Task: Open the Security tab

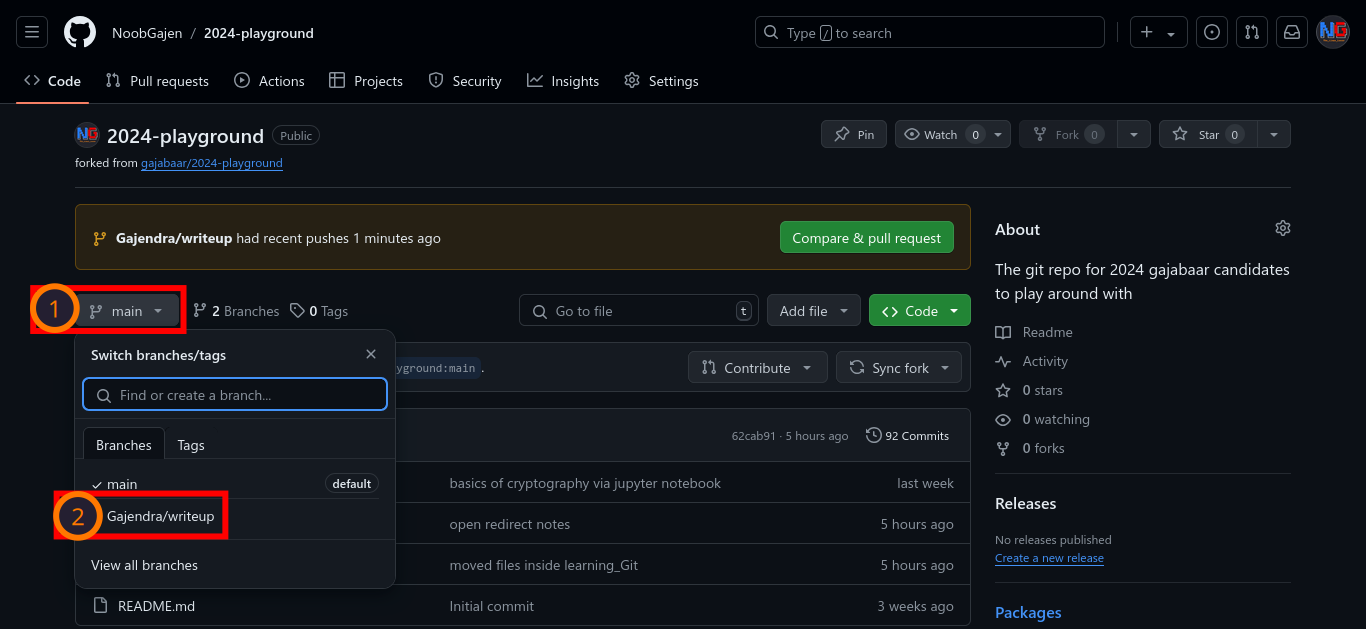Action: 465,81
